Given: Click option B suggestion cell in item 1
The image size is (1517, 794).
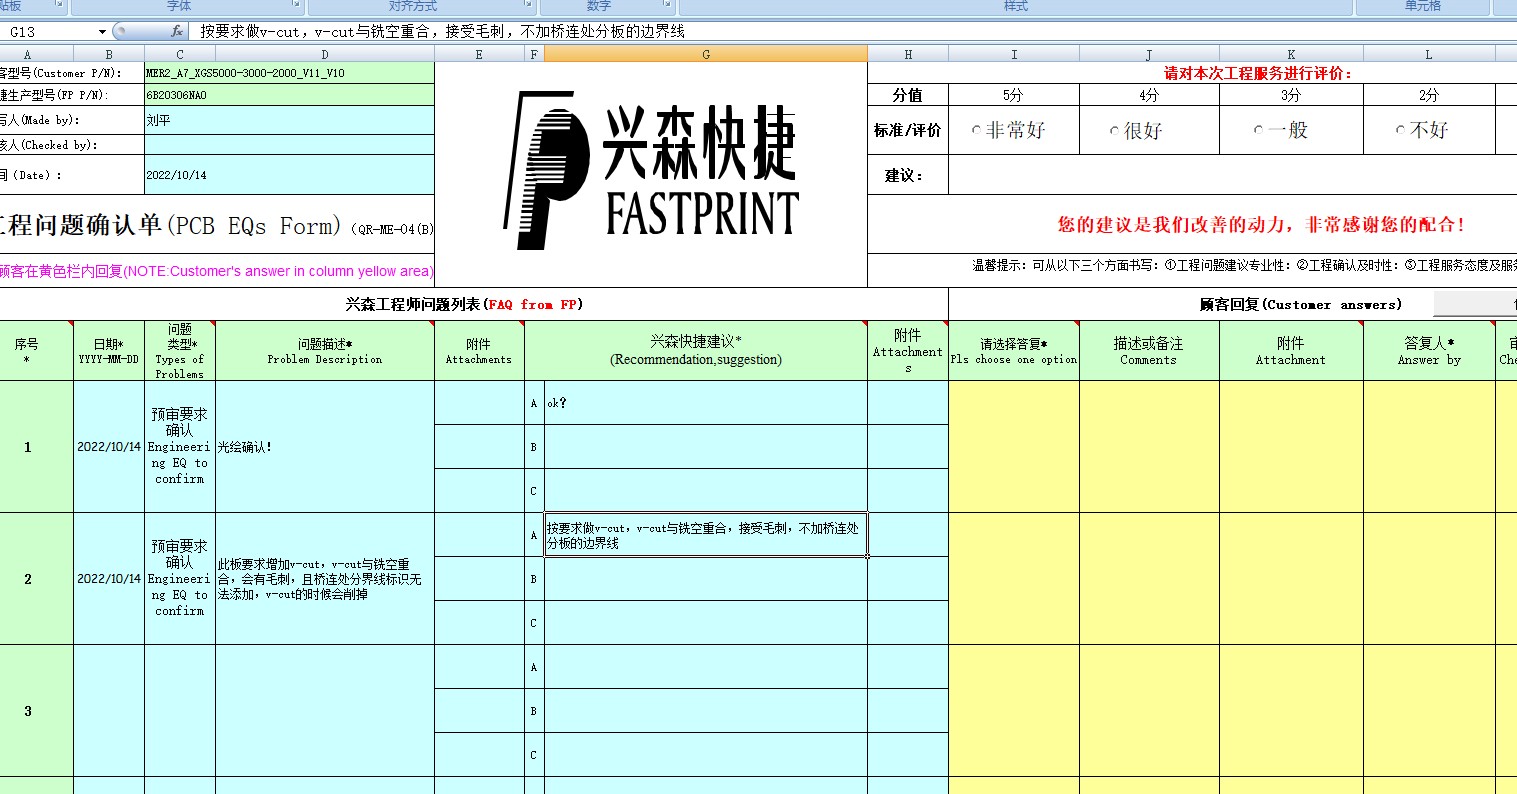Looking at the screenshot, I should point(706,447).
